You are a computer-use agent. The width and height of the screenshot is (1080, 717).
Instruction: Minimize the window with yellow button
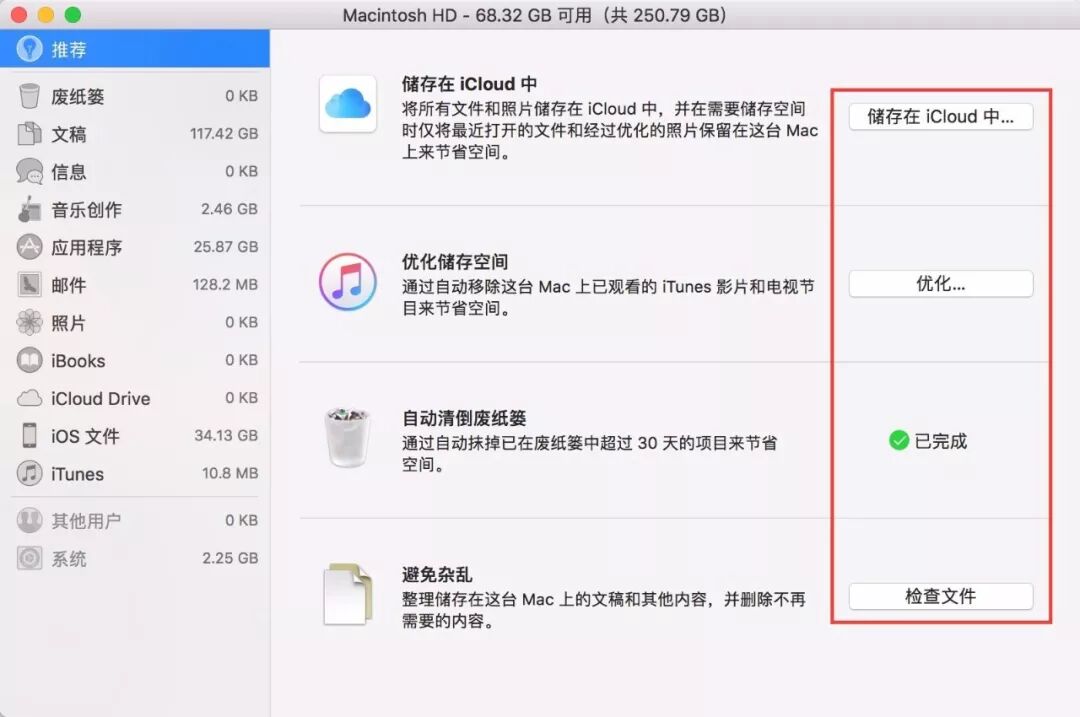tap(45, 14)
